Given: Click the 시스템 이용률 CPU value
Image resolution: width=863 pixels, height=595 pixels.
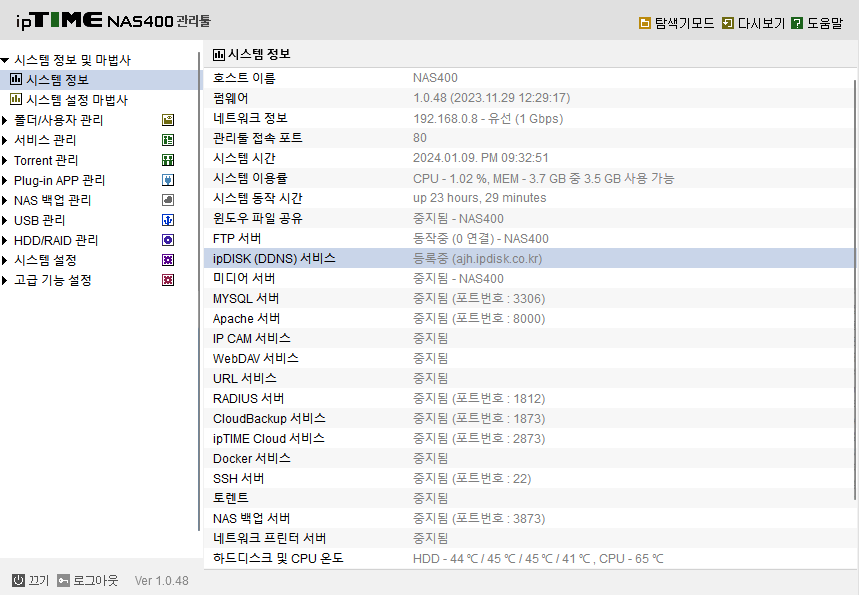Looking at the screenshot, I should point(543,178).
